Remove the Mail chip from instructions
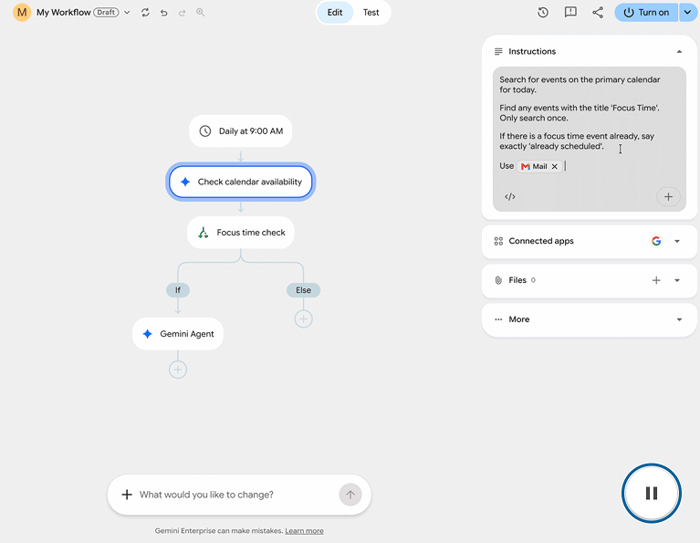Viewport: 700px width, 543px height. [x=554, y=166]
